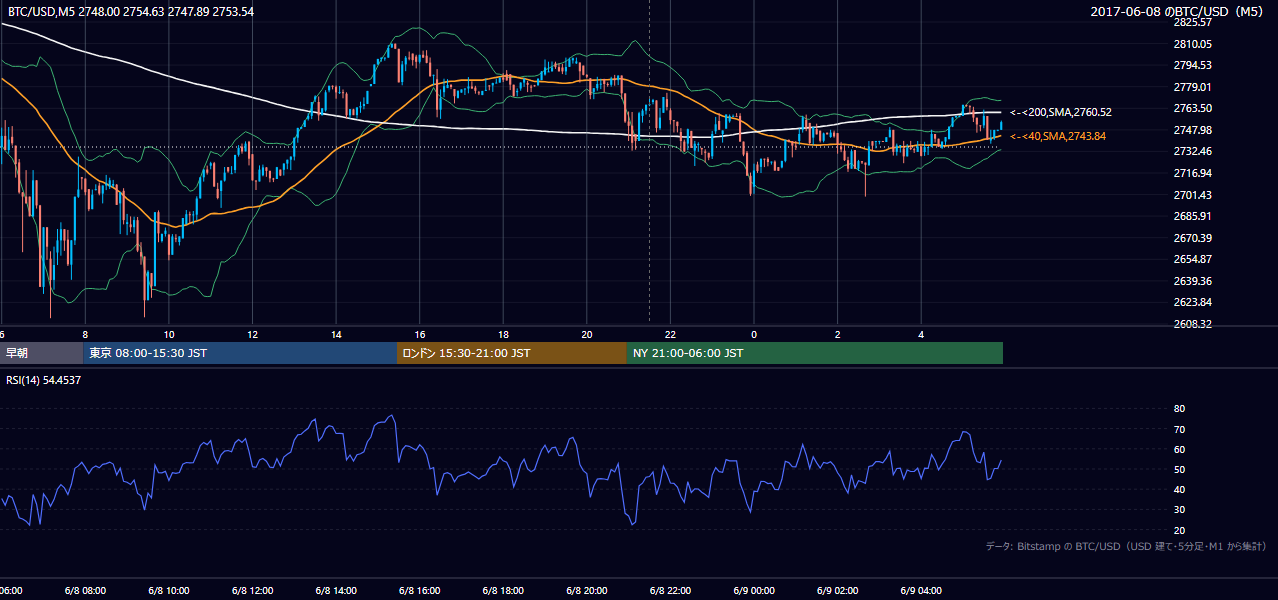This screenshot has height=600, width=1278.
Task: Select the 200 SMA label 2760.52
Action: point(1061,113)
